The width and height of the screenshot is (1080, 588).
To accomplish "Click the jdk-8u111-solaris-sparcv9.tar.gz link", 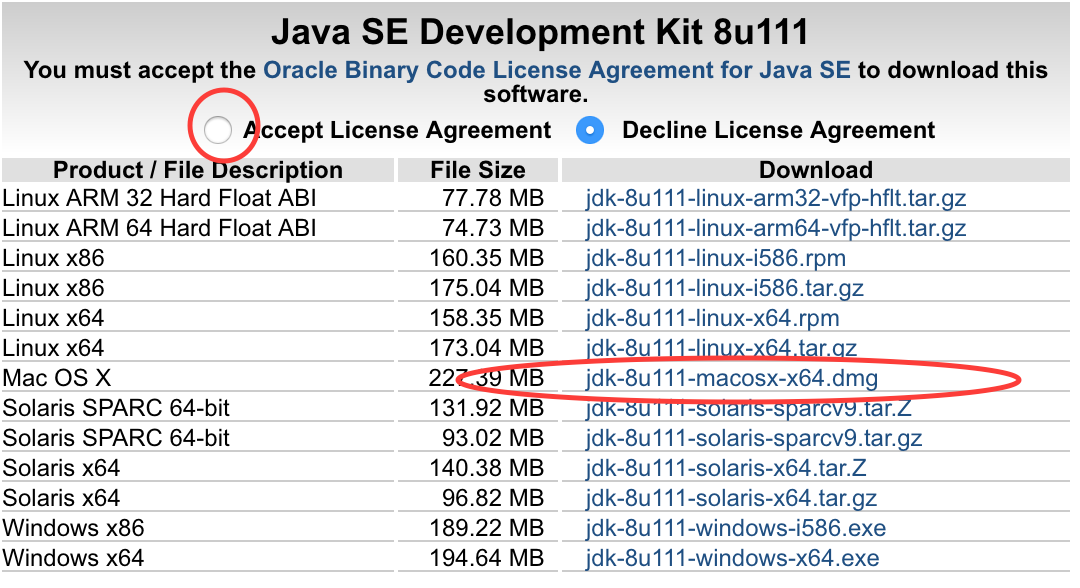I will click(x=754, y=438).
